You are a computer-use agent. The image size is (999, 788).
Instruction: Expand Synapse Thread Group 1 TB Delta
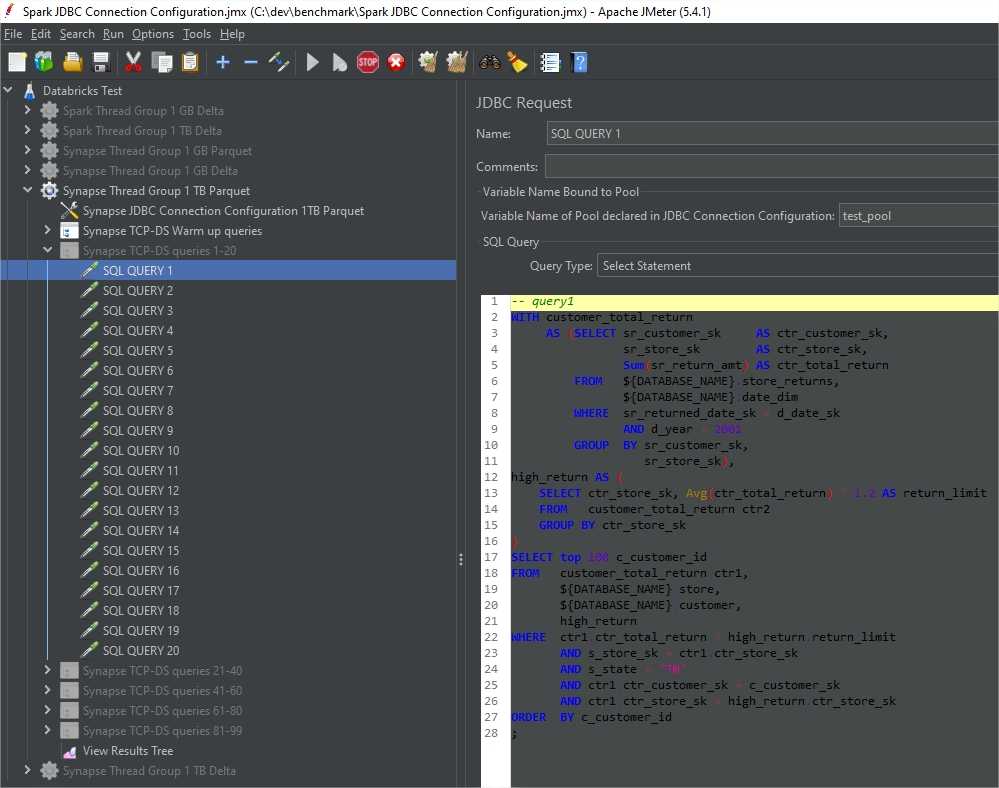[27, 770]
